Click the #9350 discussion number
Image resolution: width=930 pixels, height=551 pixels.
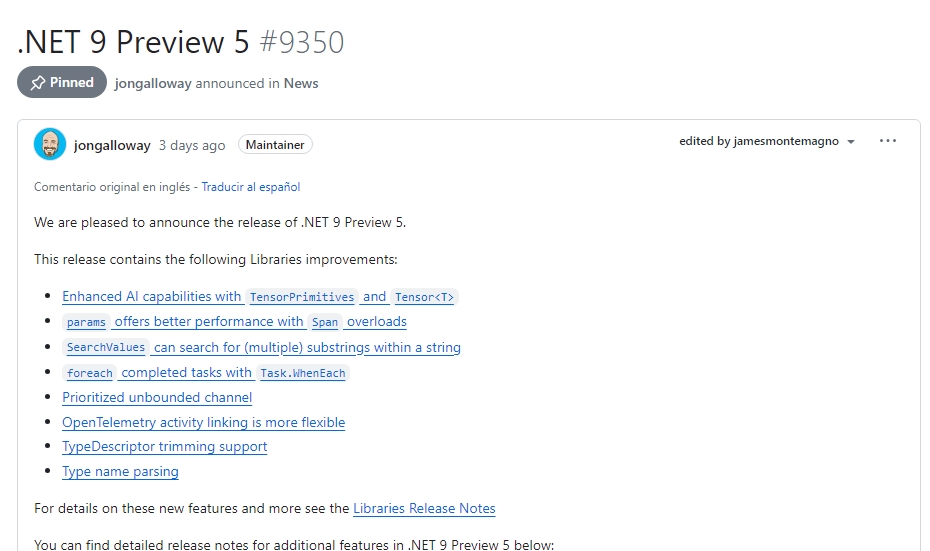pyautogui.click(x=302, y=42)
